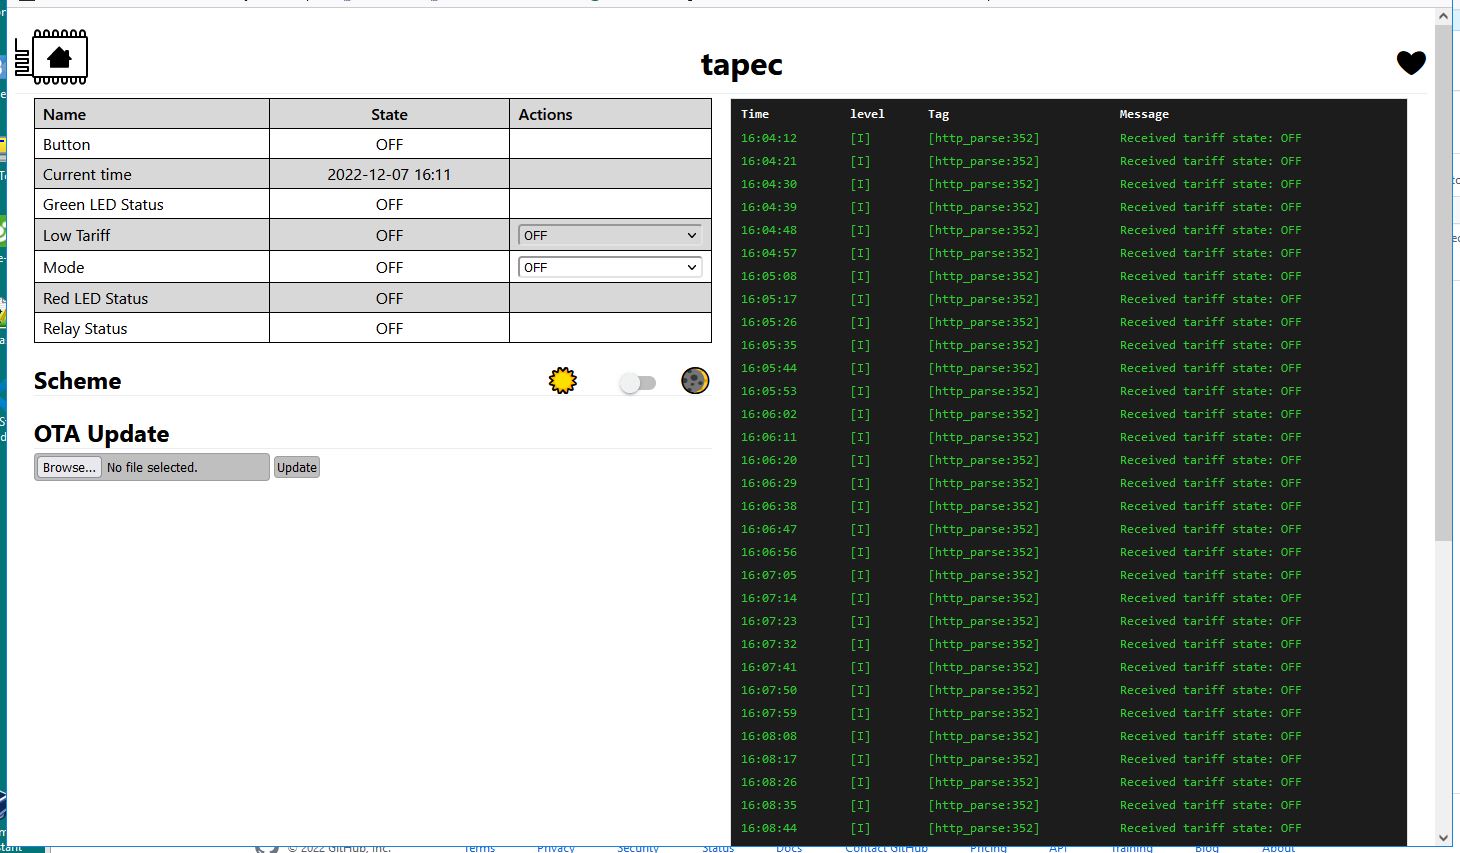
Task: Open the Security link
Action: 637,847
